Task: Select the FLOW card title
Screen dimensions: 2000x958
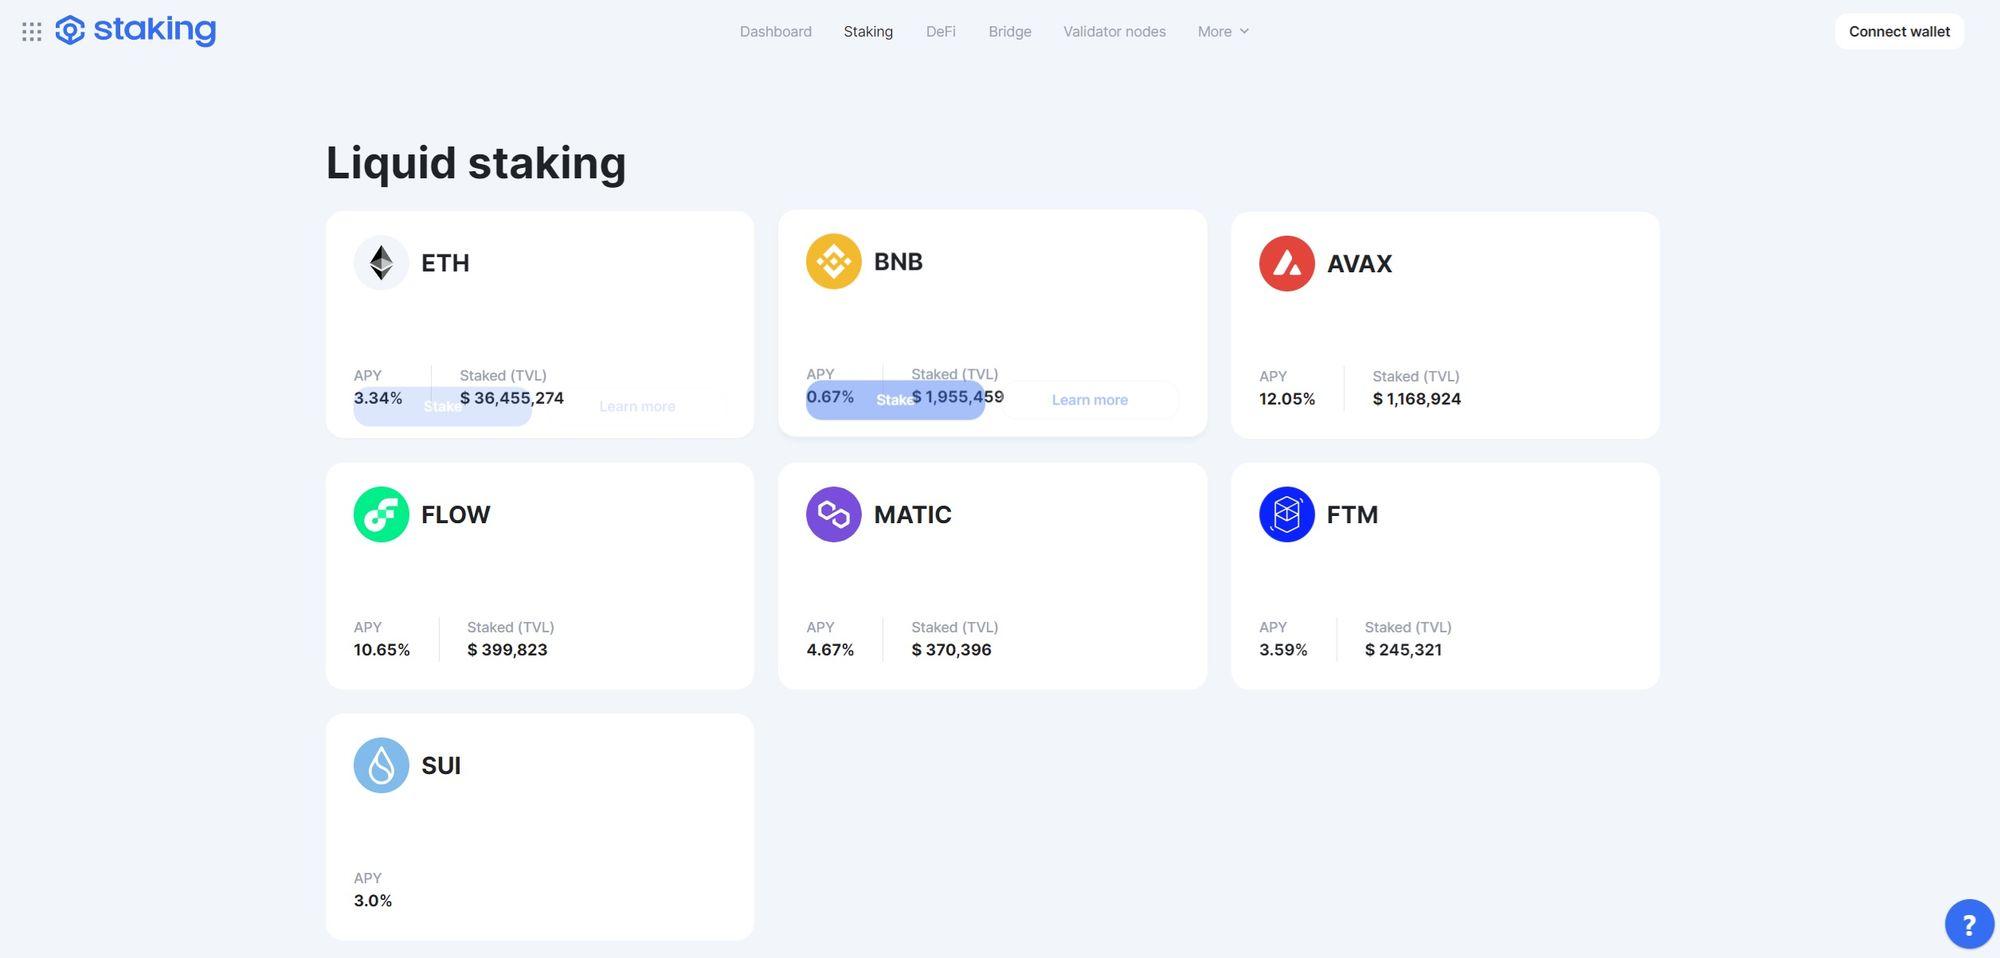Action: tap(455, 514)
